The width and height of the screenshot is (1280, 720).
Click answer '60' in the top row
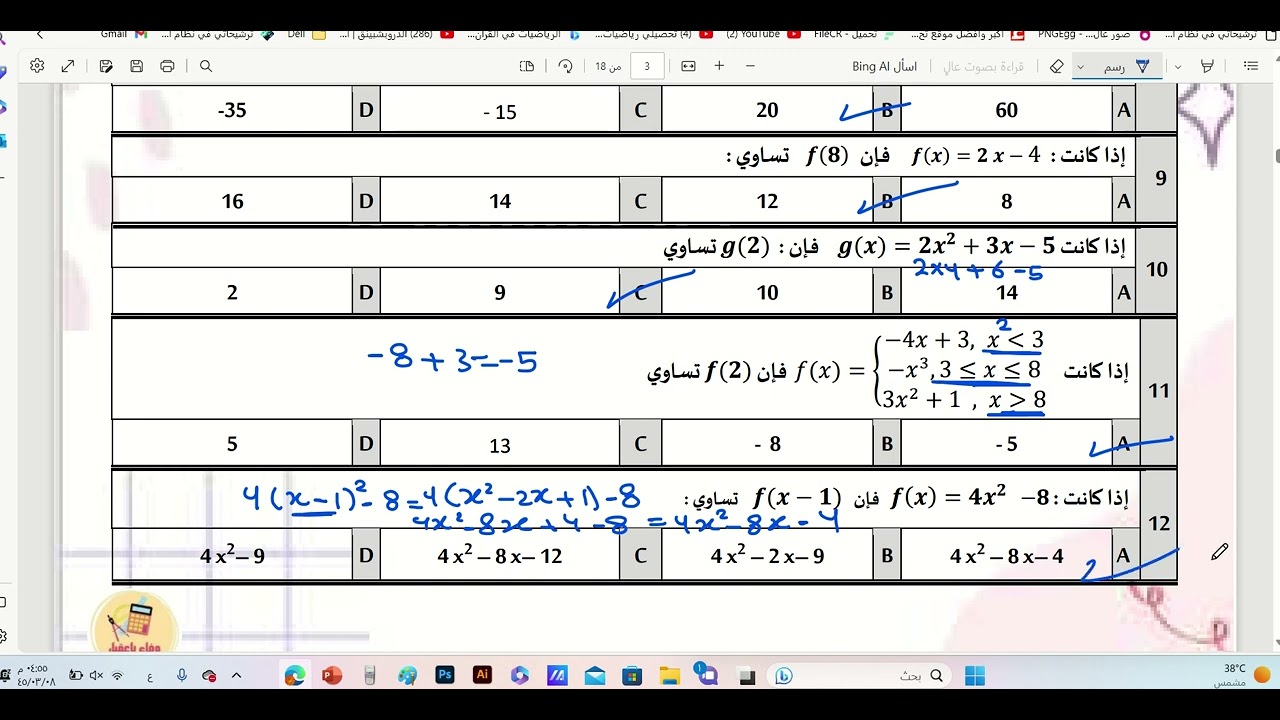pos(1006,110)
